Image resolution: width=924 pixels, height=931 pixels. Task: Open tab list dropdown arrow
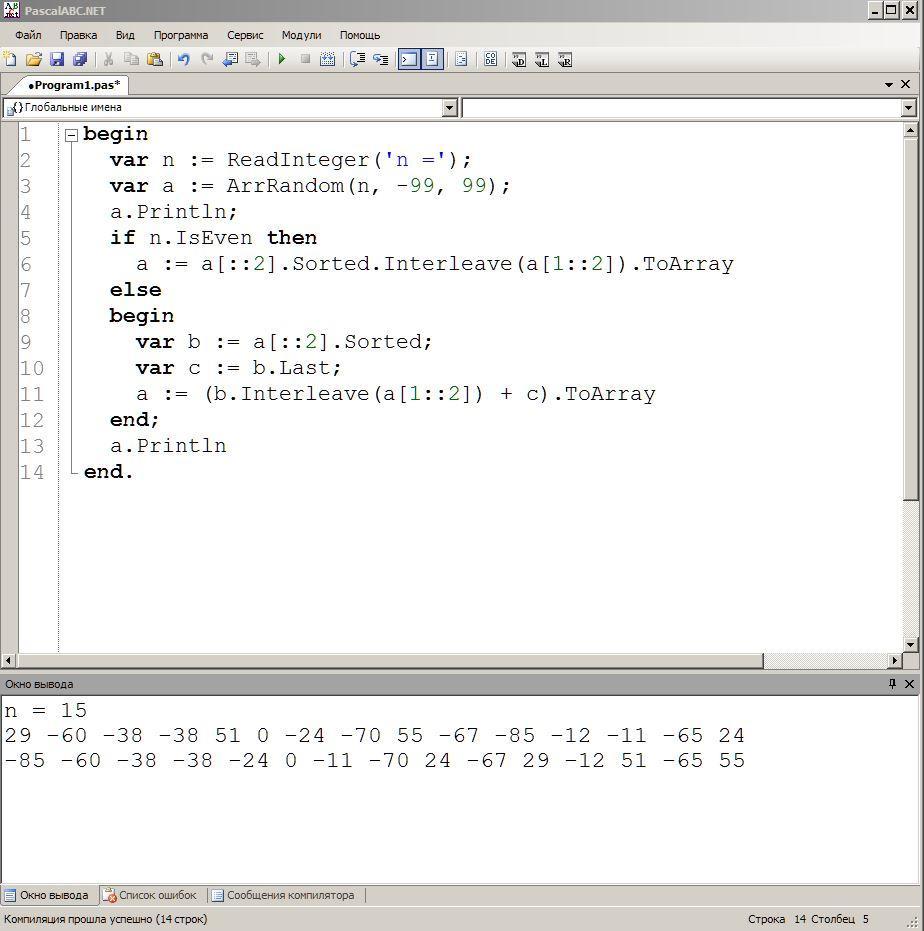889,85
